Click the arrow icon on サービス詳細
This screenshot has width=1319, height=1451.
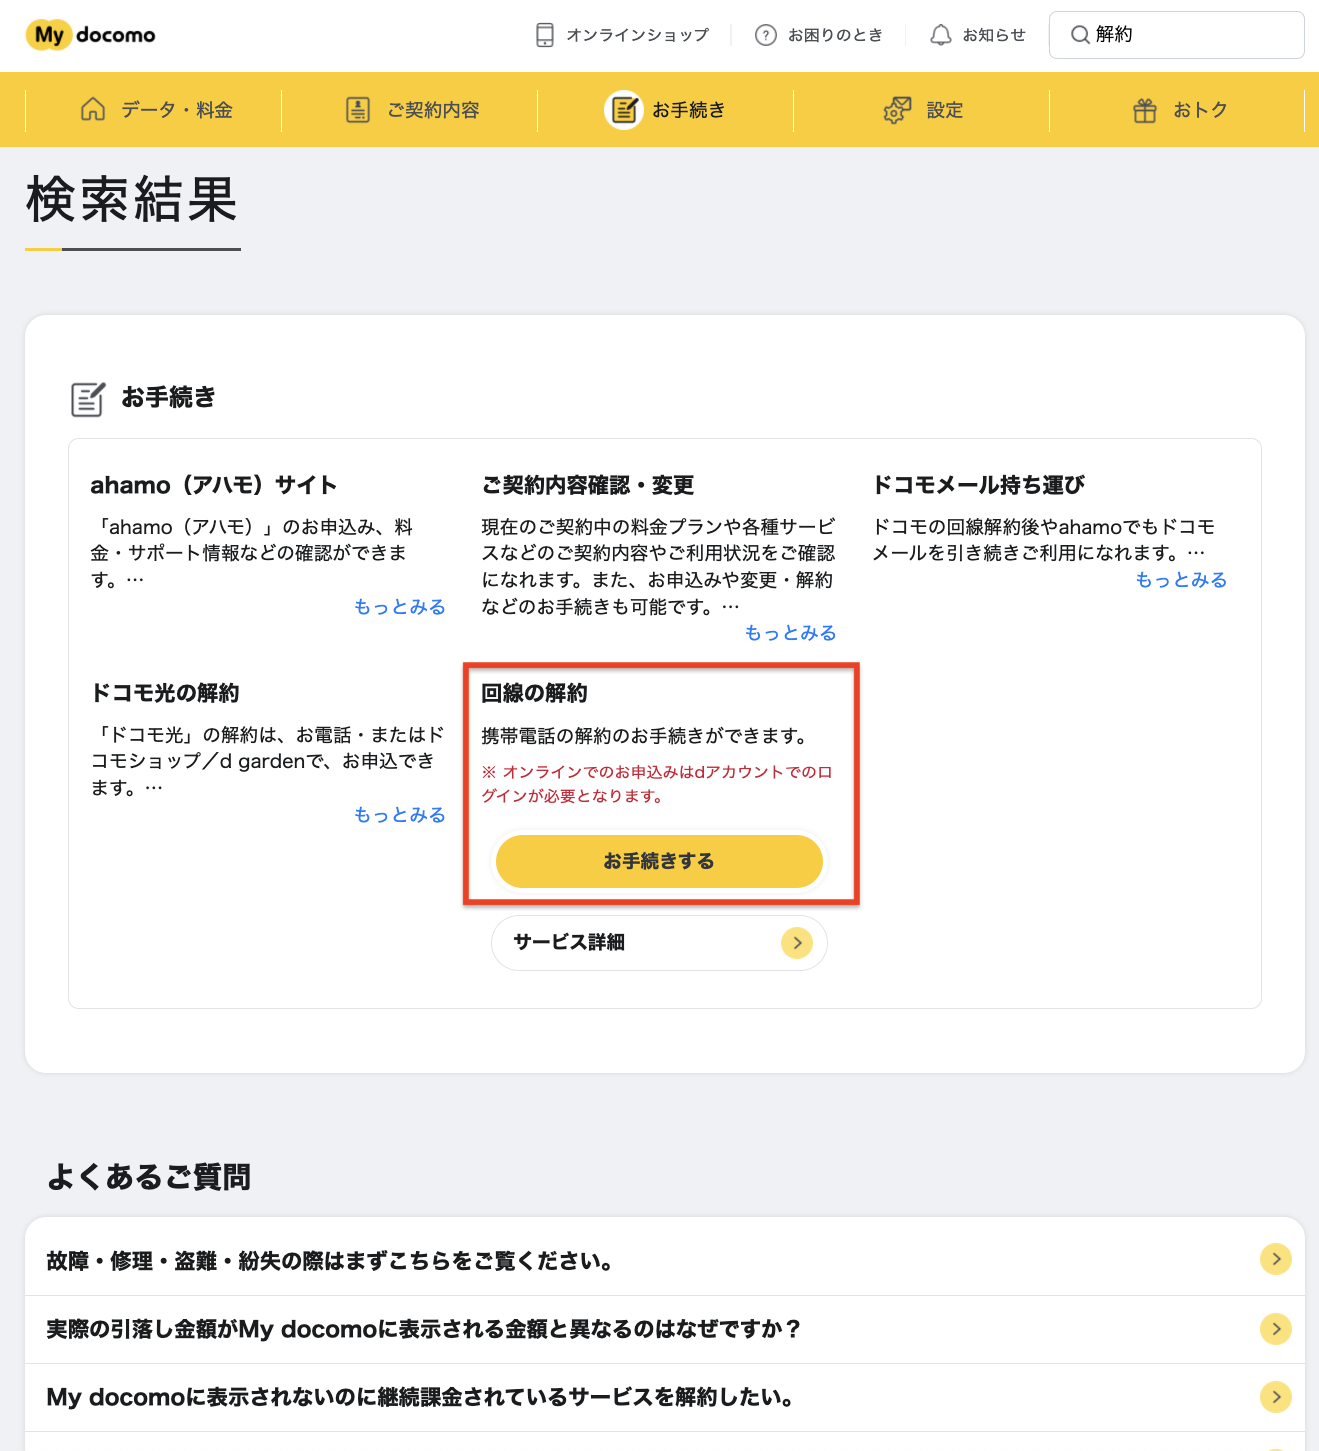pyautogui.click(x=797, y=943)
